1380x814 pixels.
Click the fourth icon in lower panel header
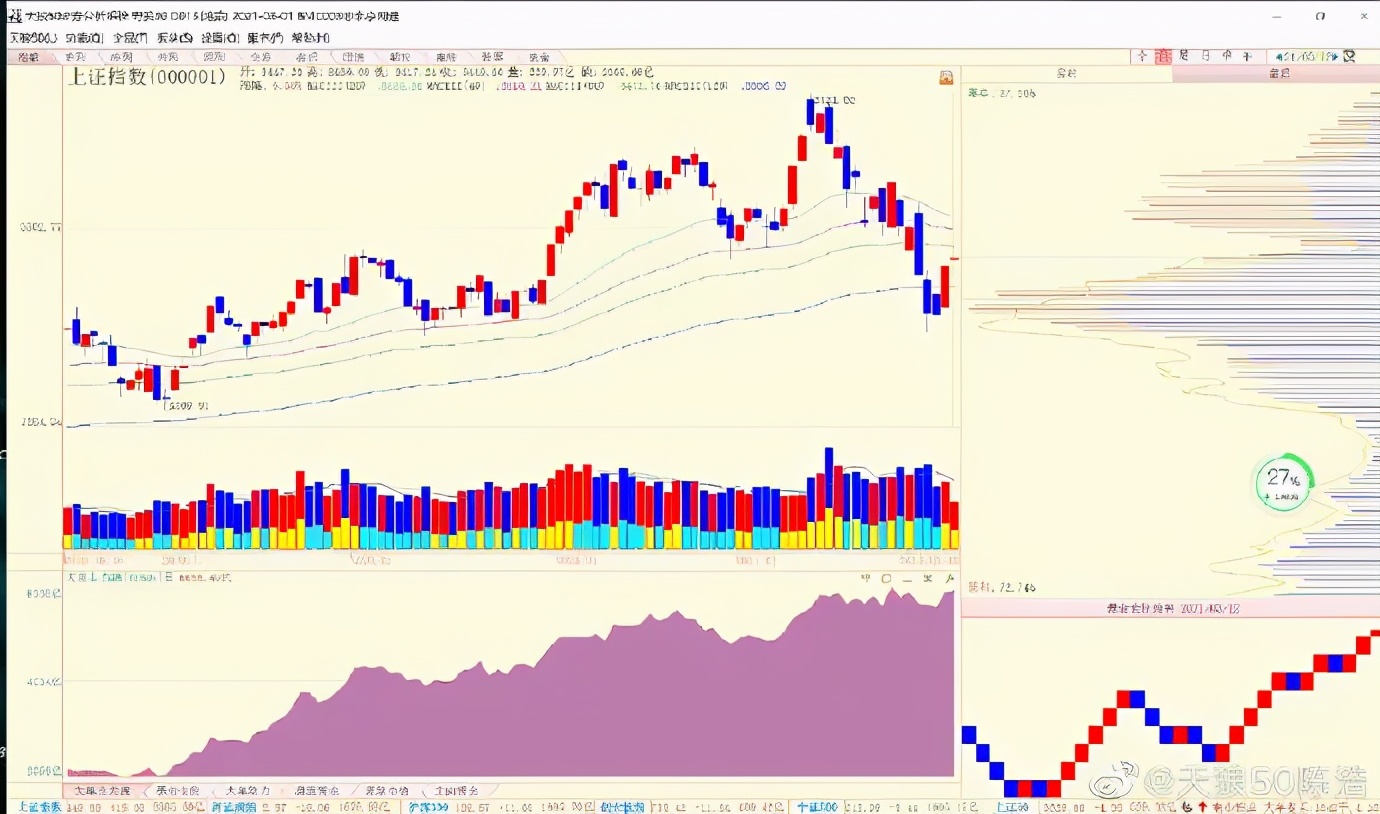(928, 578)
